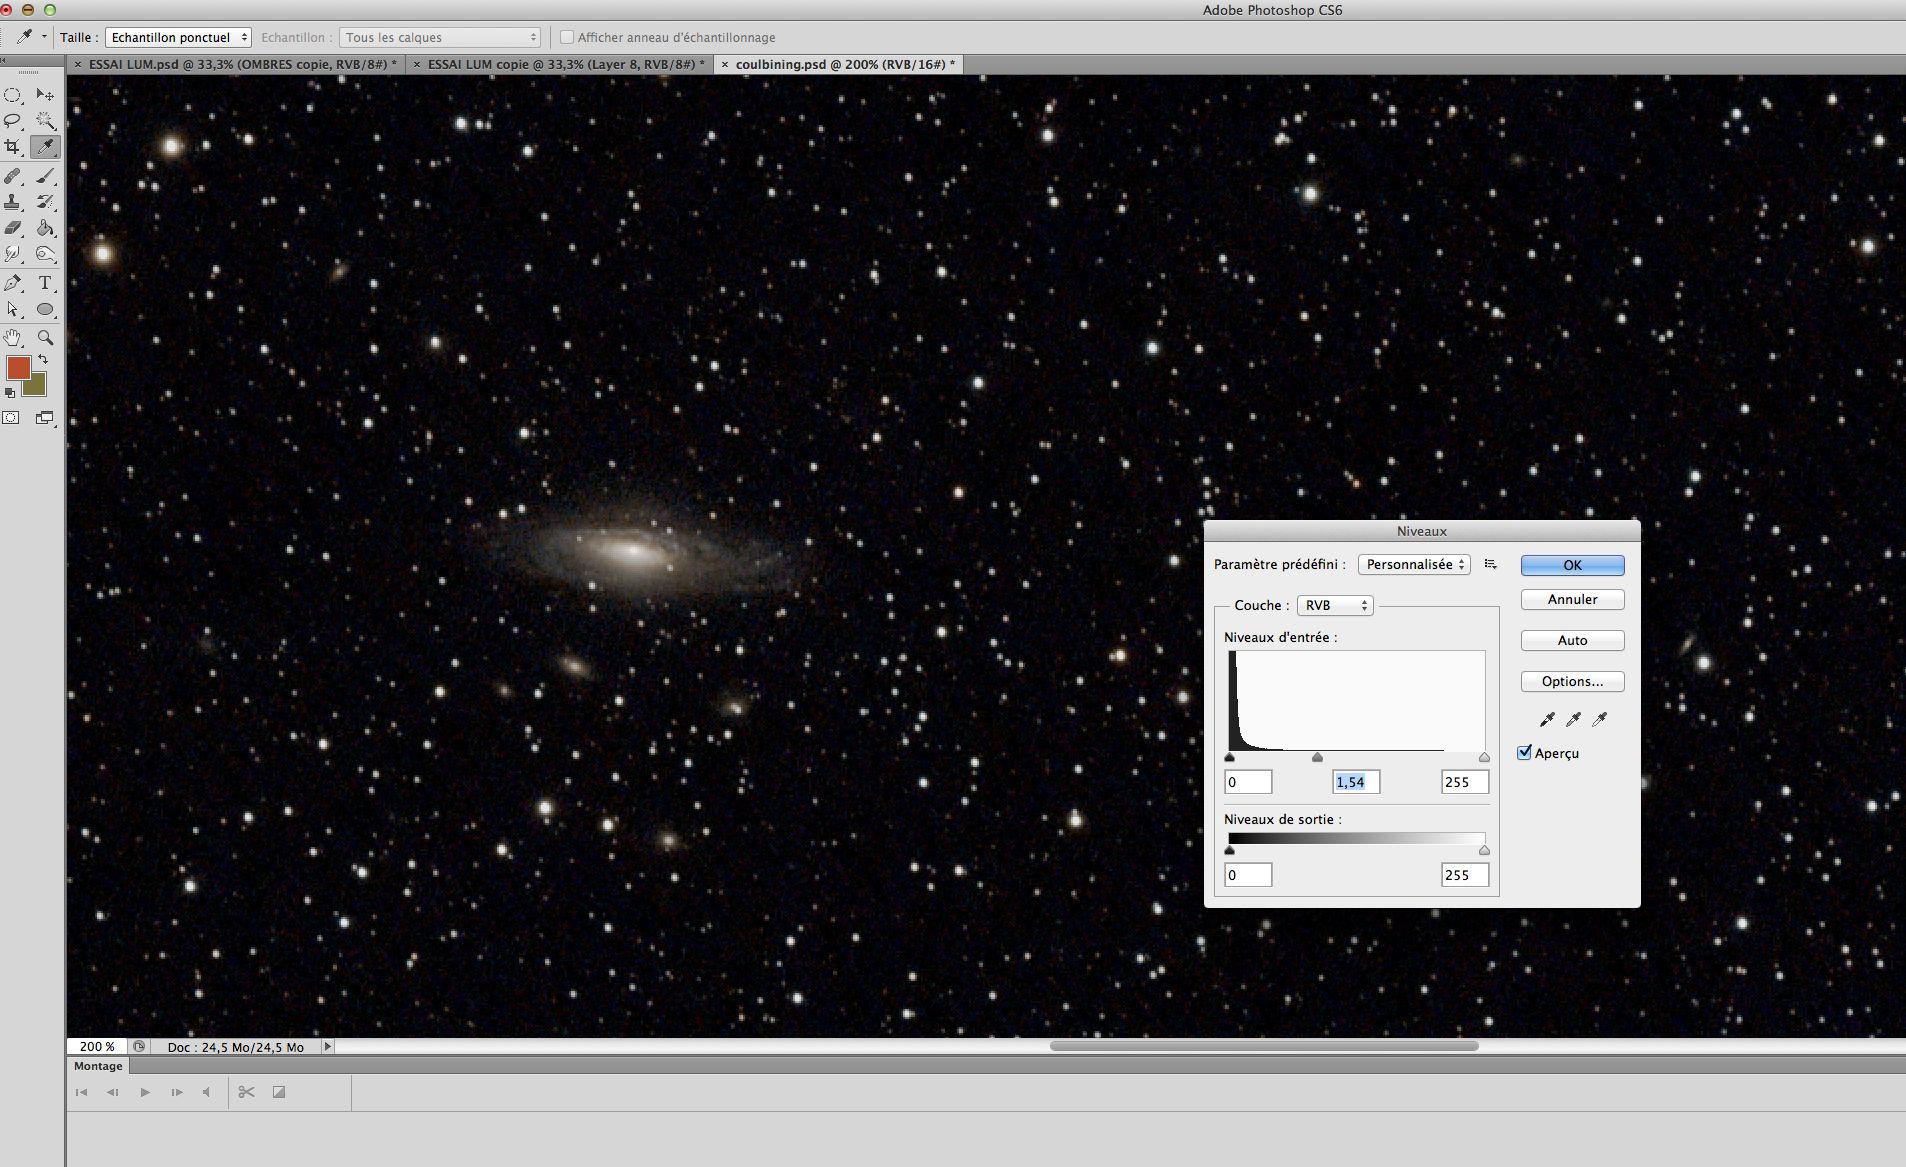Confirm levels with the OK button
This screenshot has height=1167, width=1906.
tap(1572, 565)
